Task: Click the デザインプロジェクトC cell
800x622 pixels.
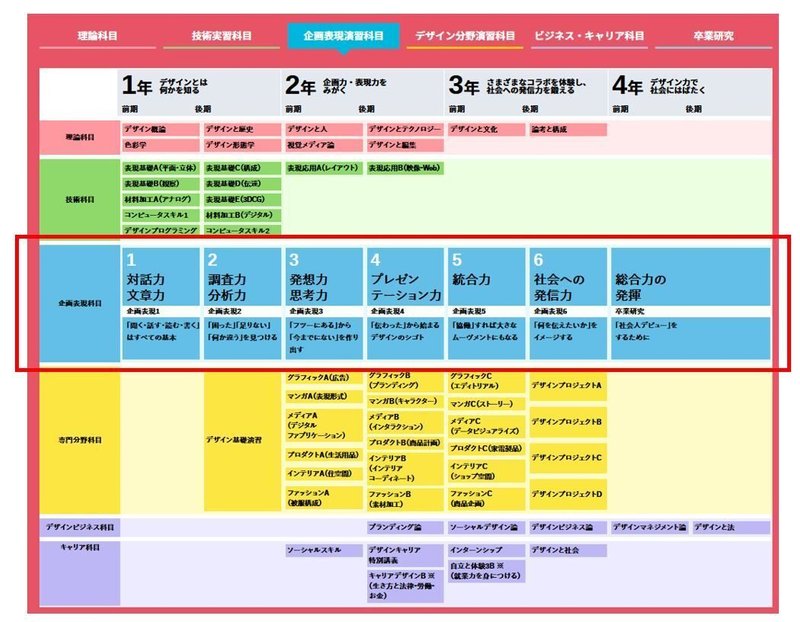Action: [x=568, y=458]
